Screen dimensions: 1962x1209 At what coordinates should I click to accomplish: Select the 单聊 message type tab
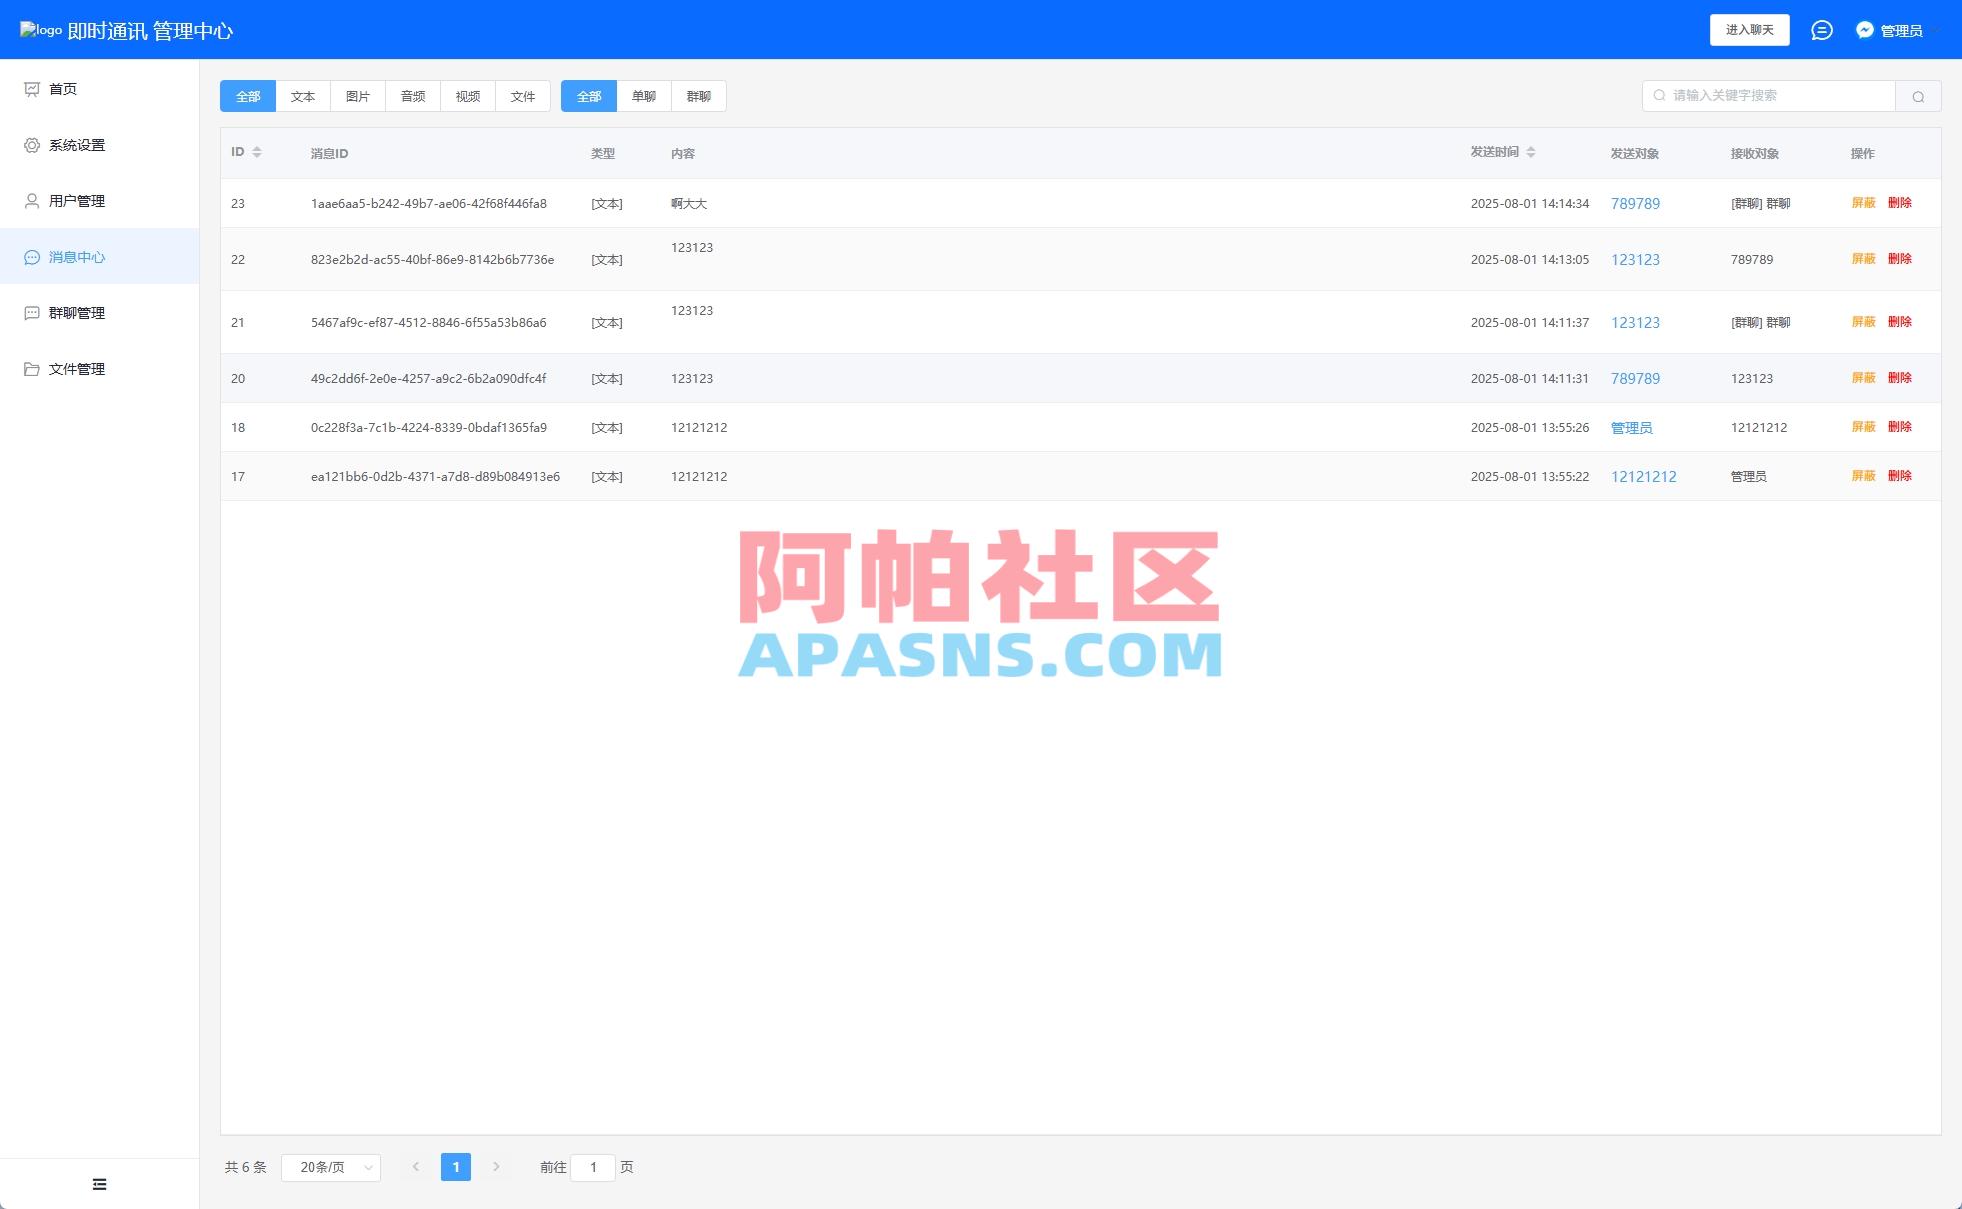tap(643, 96)
